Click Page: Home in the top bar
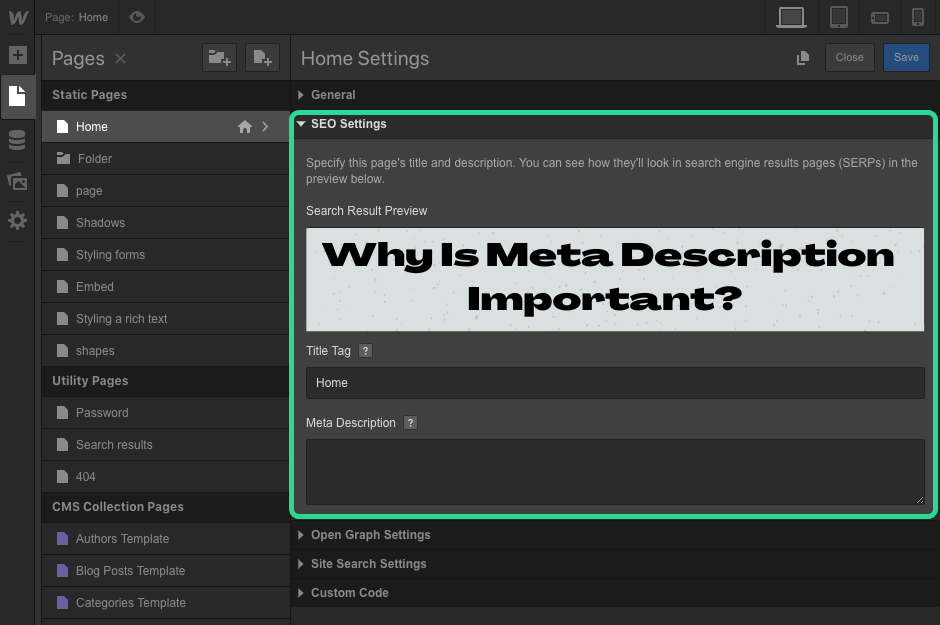The image size is (940, 625). pos(78,16)
